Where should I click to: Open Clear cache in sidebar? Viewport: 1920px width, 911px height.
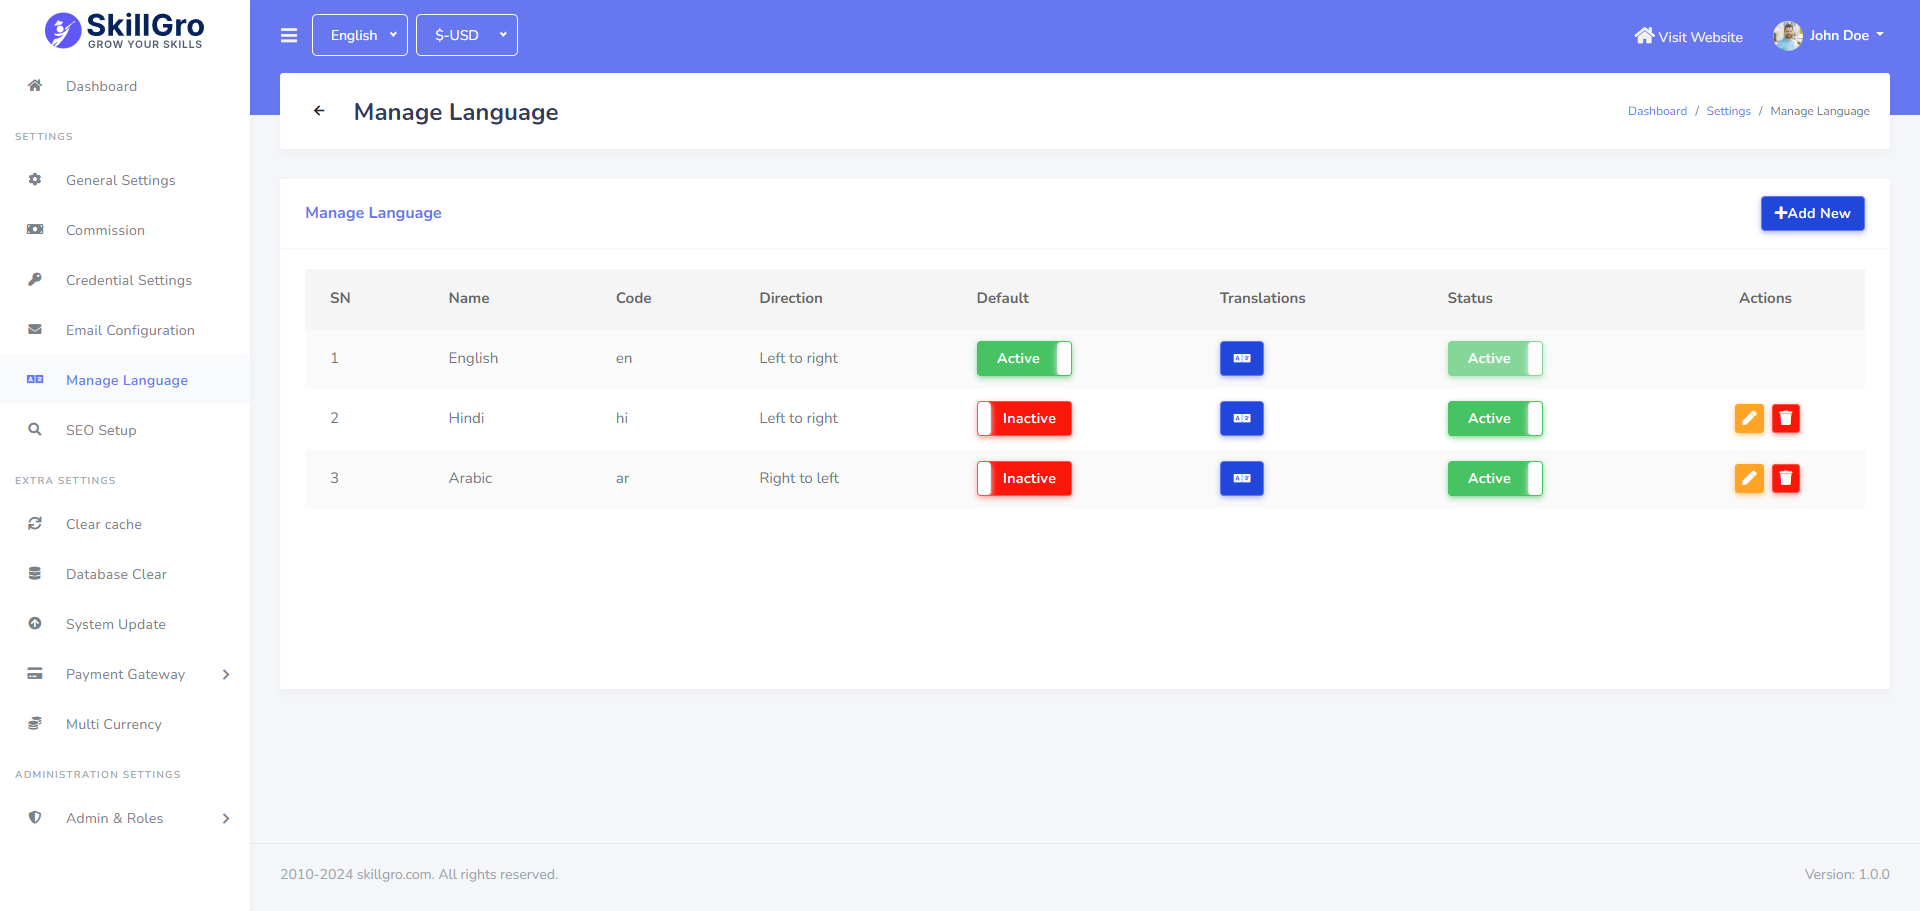tap(125, 524)
